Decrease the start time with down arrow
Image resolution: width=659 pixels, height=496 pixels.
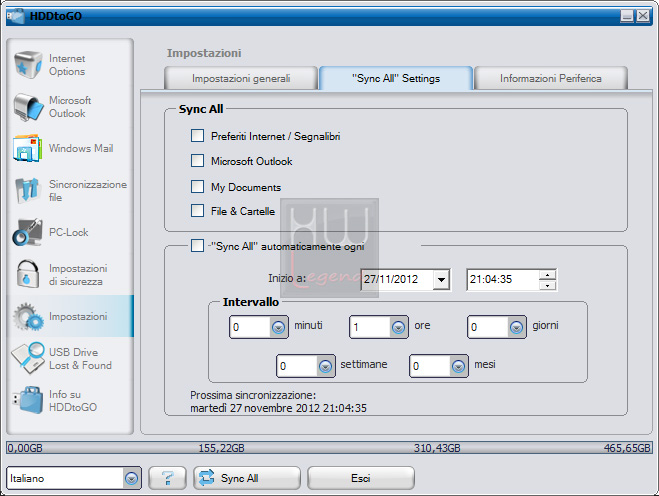click(x=547, y=285)
